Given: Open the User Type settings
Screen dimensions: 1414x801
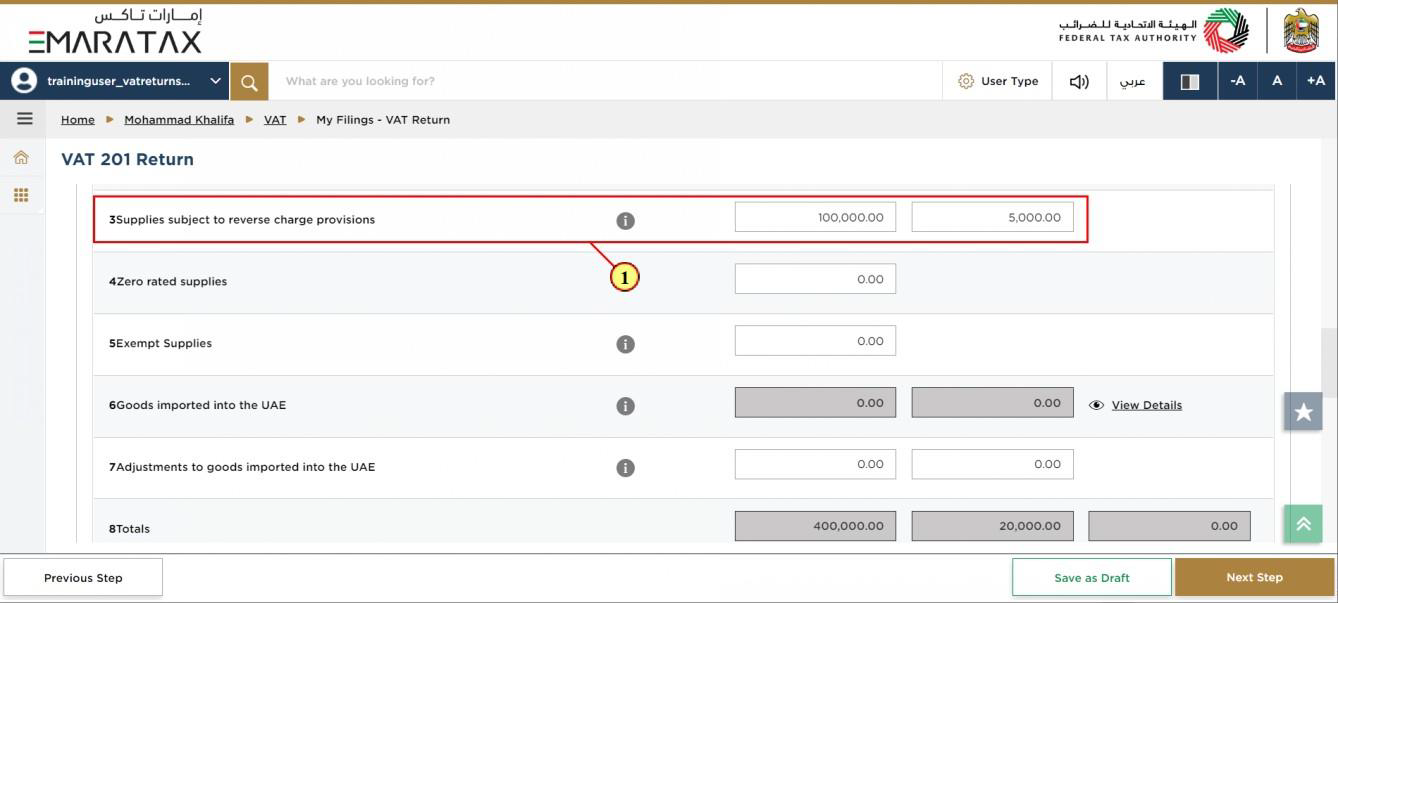Looking at the screenshot, I should coord(998,81).
